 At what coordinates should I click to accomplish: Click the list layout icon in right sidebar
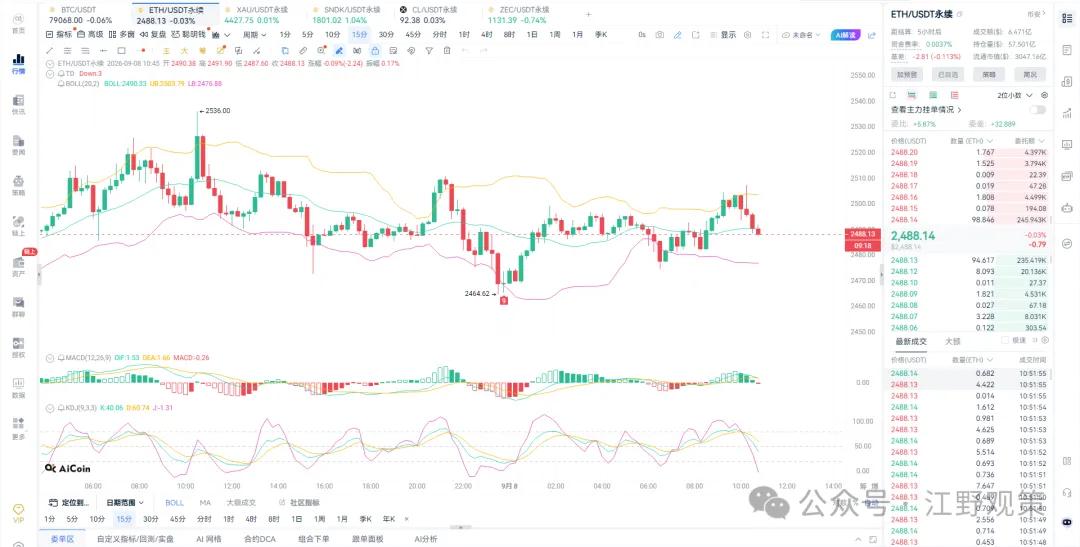pos(1067,19)
